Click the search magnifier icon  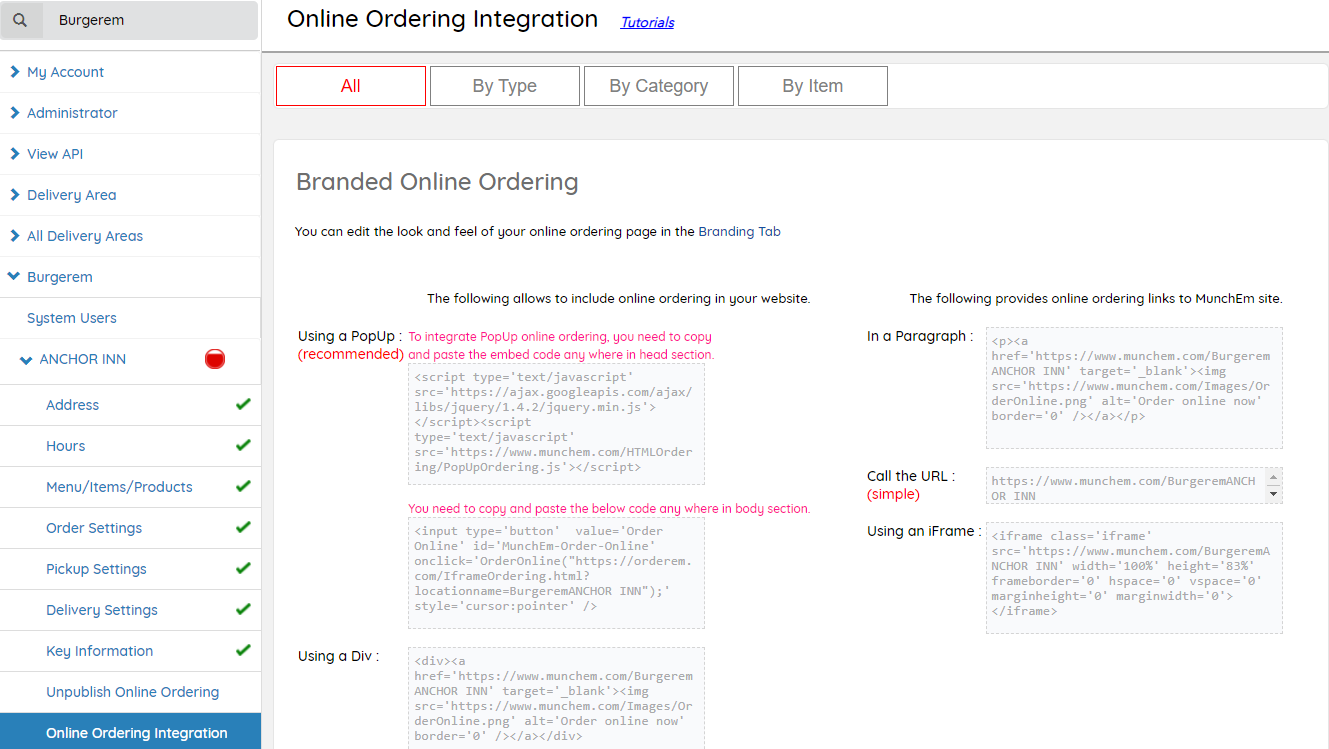pyautogui.click(x=20, y=20)
